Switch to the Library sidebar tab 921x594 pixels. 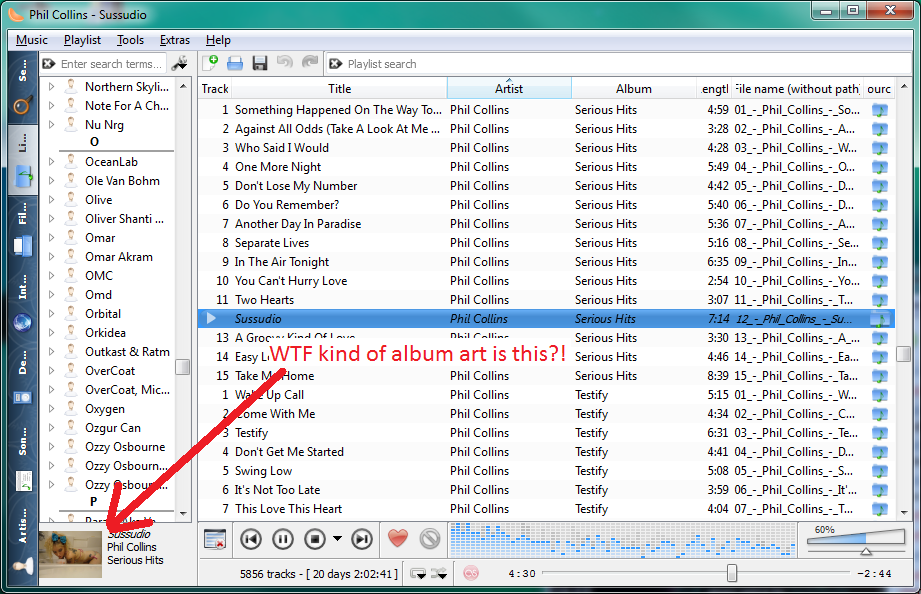pyautogui.click(x=23, y=159)
